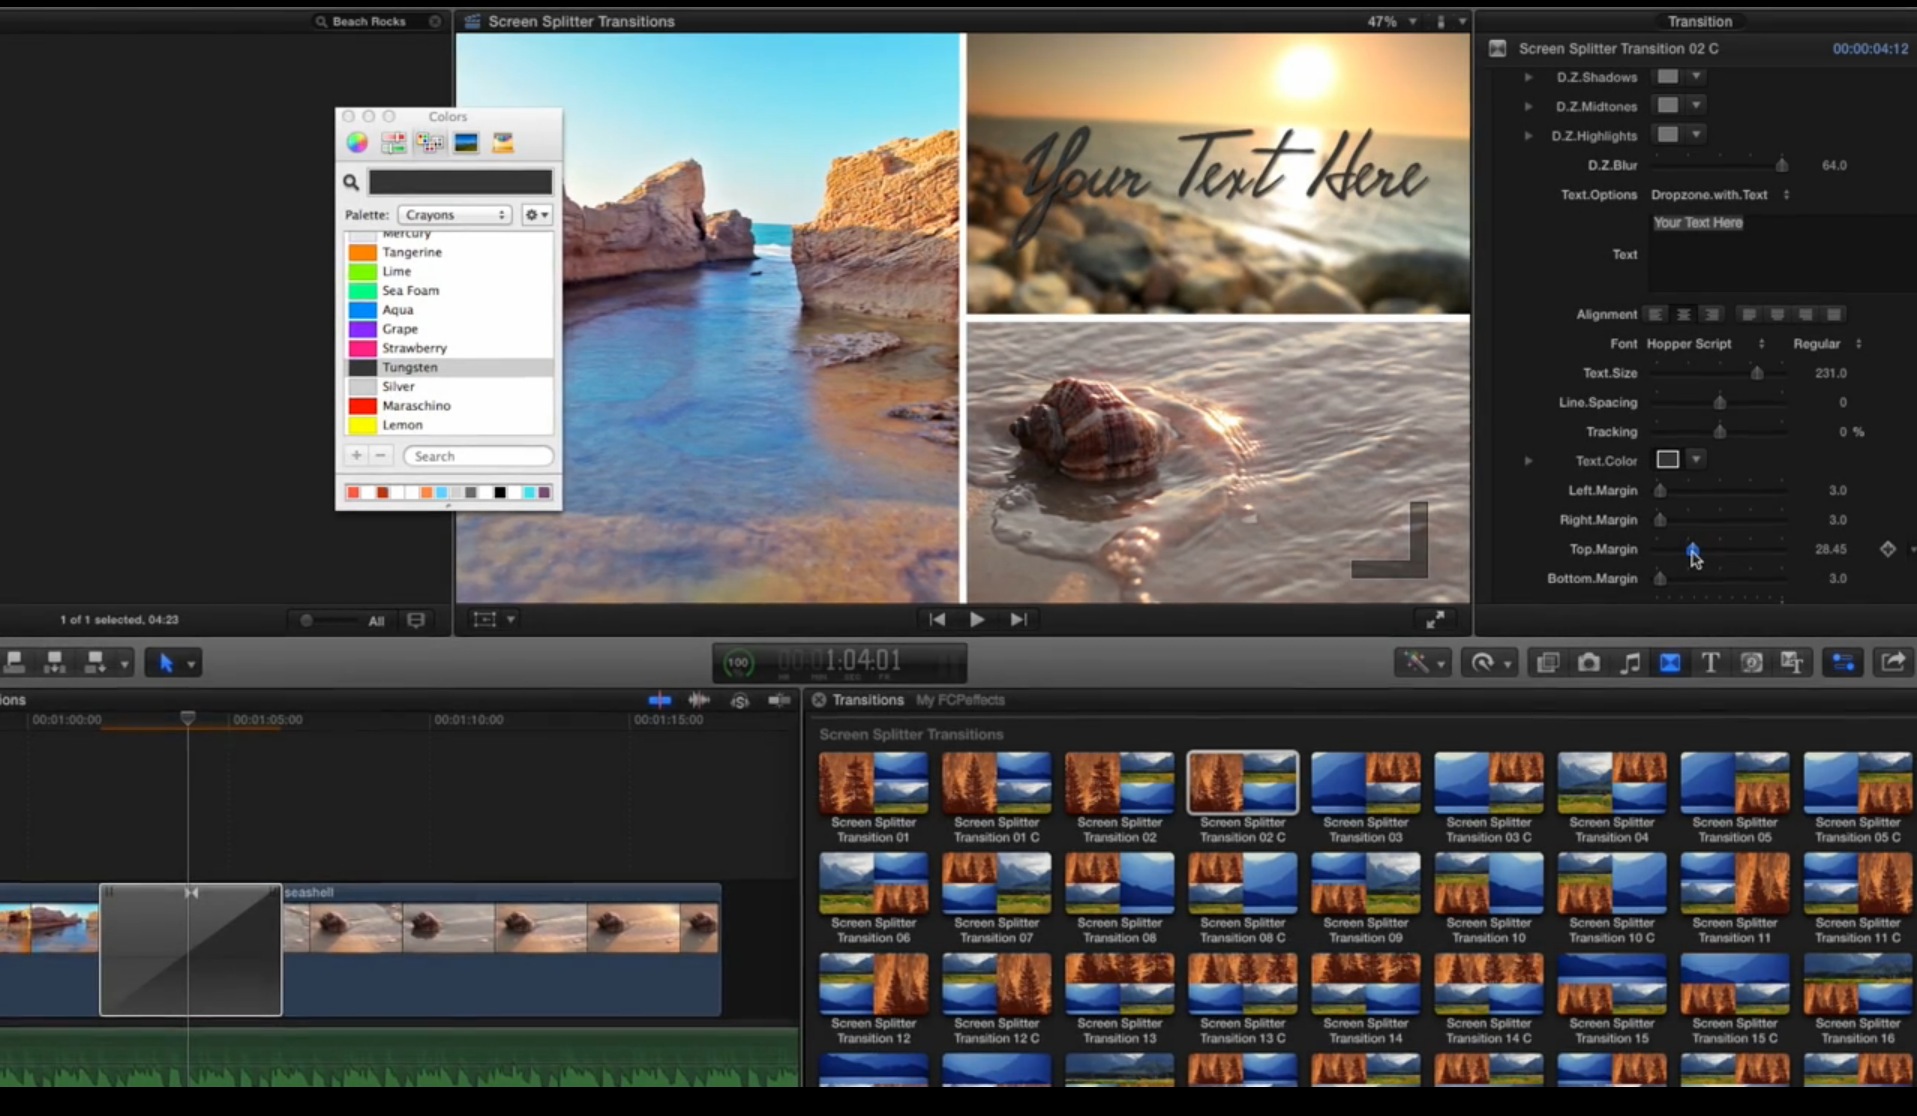The image size is (1917, 1116).
Task: Open the Music and Sound browser
Action: pyautogui.click(x=1630, y=662)
